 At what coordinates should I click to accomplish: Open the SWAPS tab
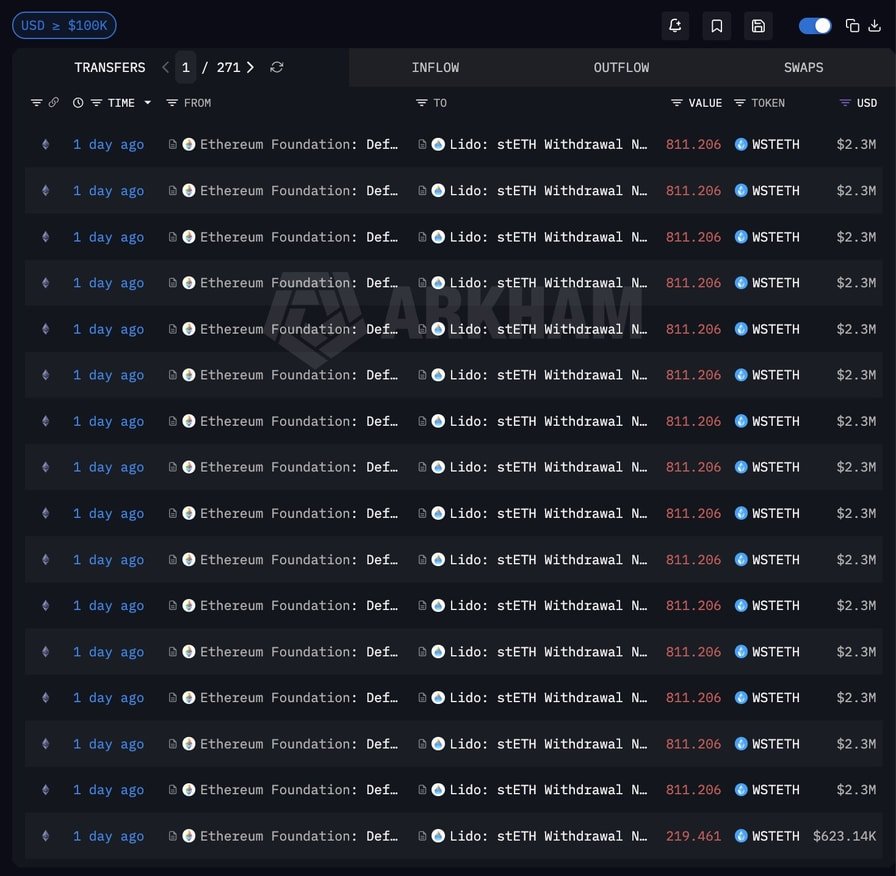[x=803, y=67]
